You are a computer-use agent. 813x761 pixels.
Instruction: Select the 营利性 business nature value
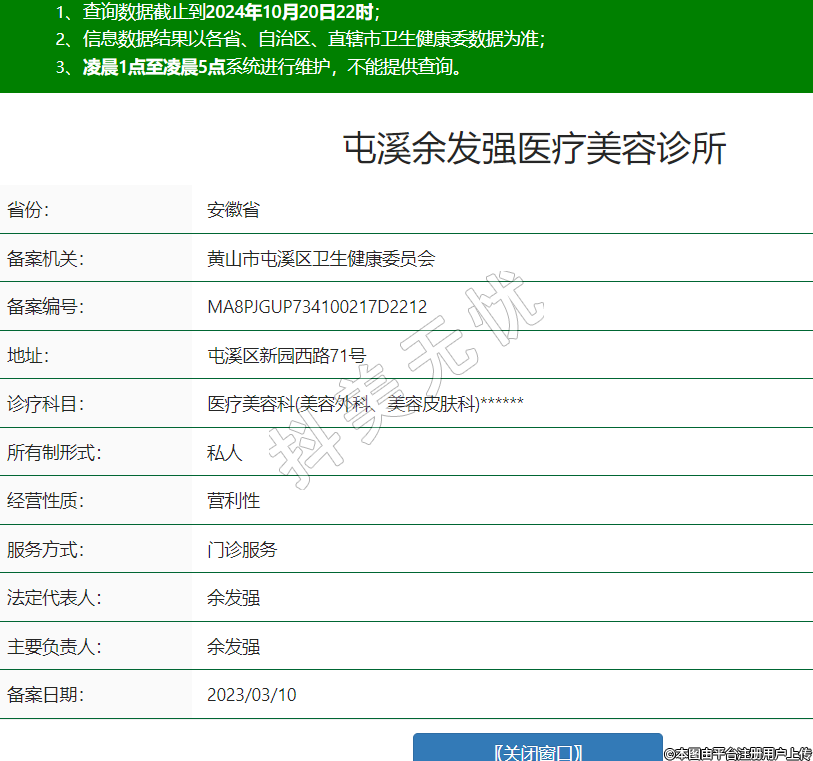coord(233,500)
